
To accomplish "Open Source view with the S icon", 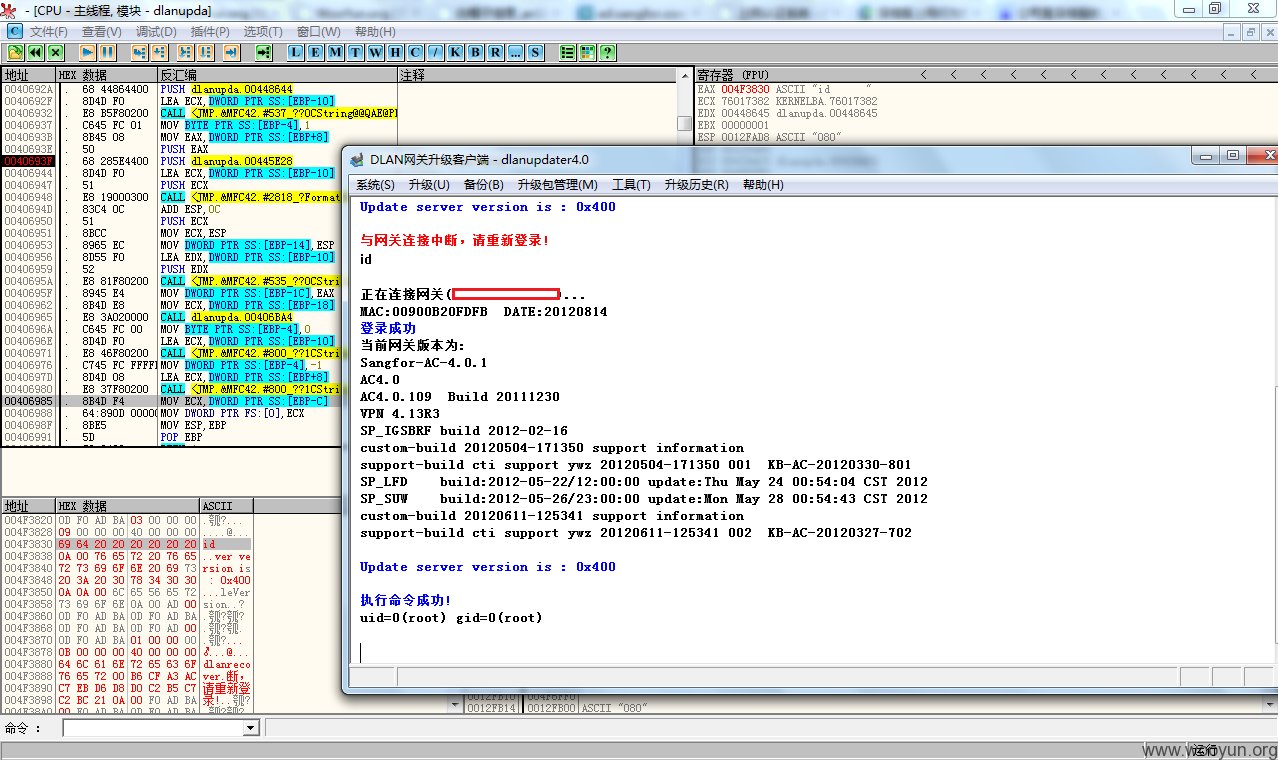I will (x=536, y=52).
